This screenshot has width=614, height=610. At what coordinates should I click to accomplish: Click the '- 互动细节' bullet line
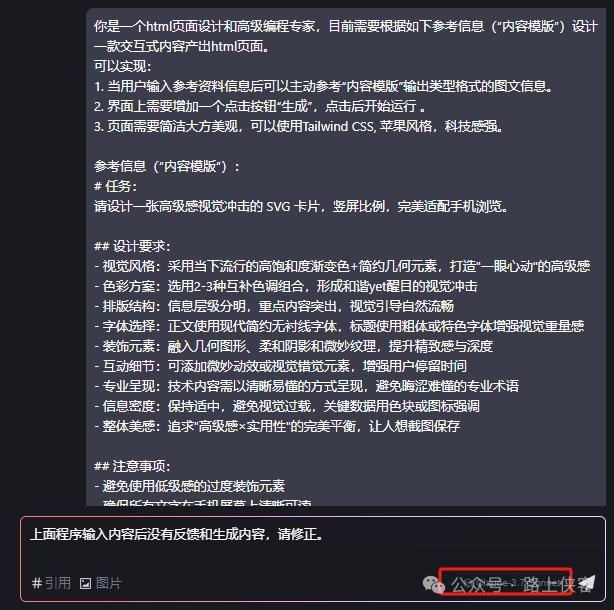click(x=280, y=366)
